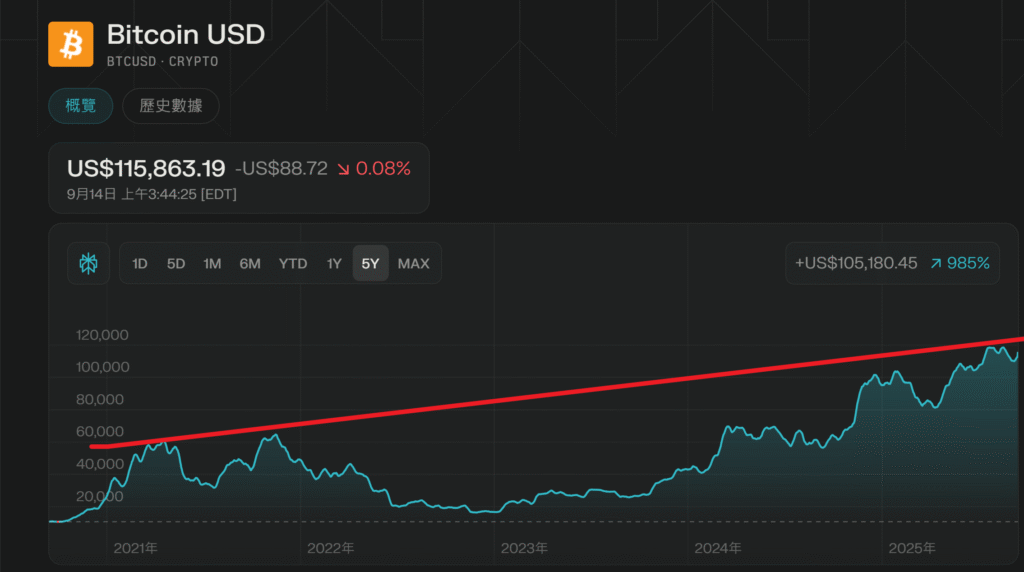Select the 1D time range
The height and width of the screenshot is (572, 1024).
[140, 264]
